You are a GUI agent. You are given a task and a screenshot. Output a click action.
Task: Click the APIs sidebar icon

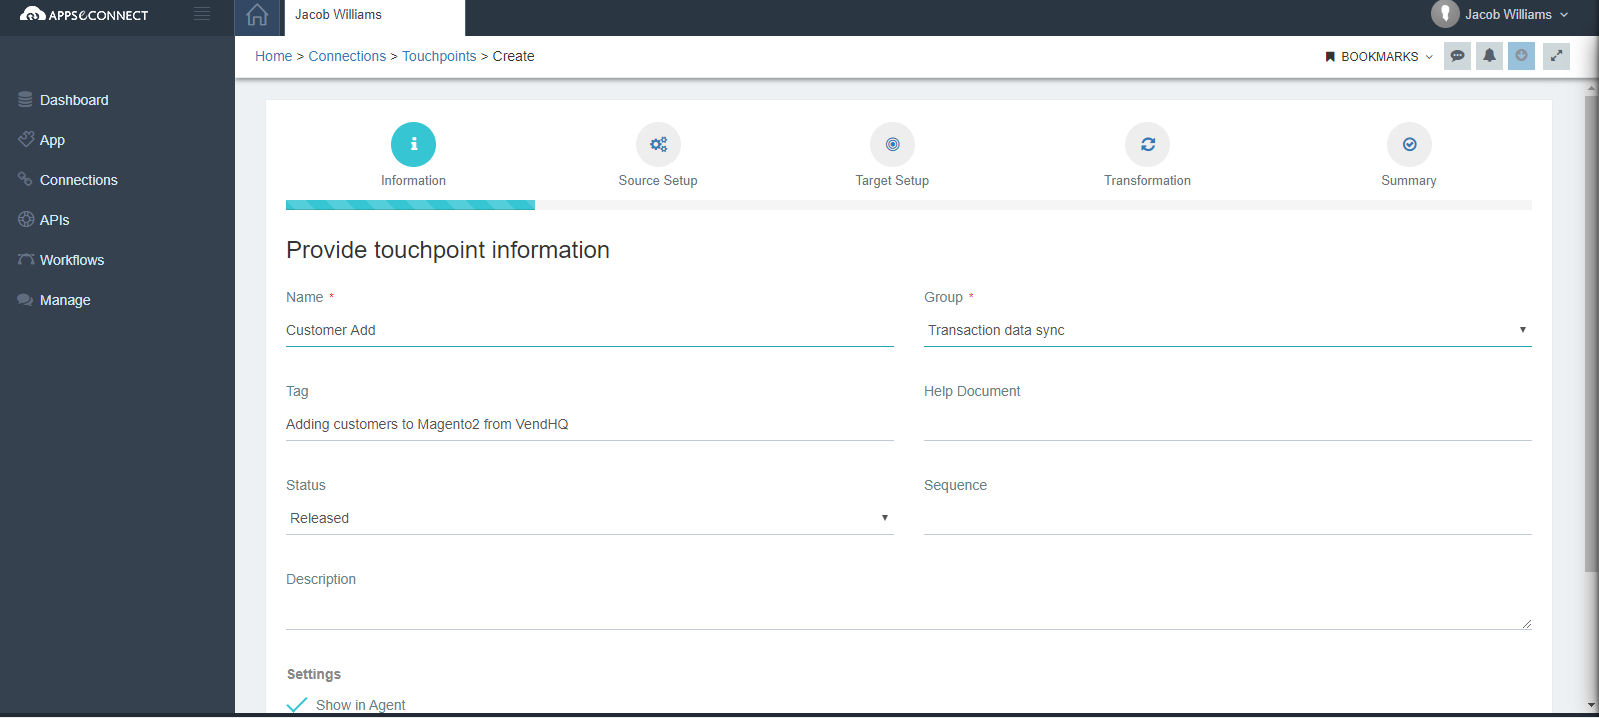tap(26, 219)
